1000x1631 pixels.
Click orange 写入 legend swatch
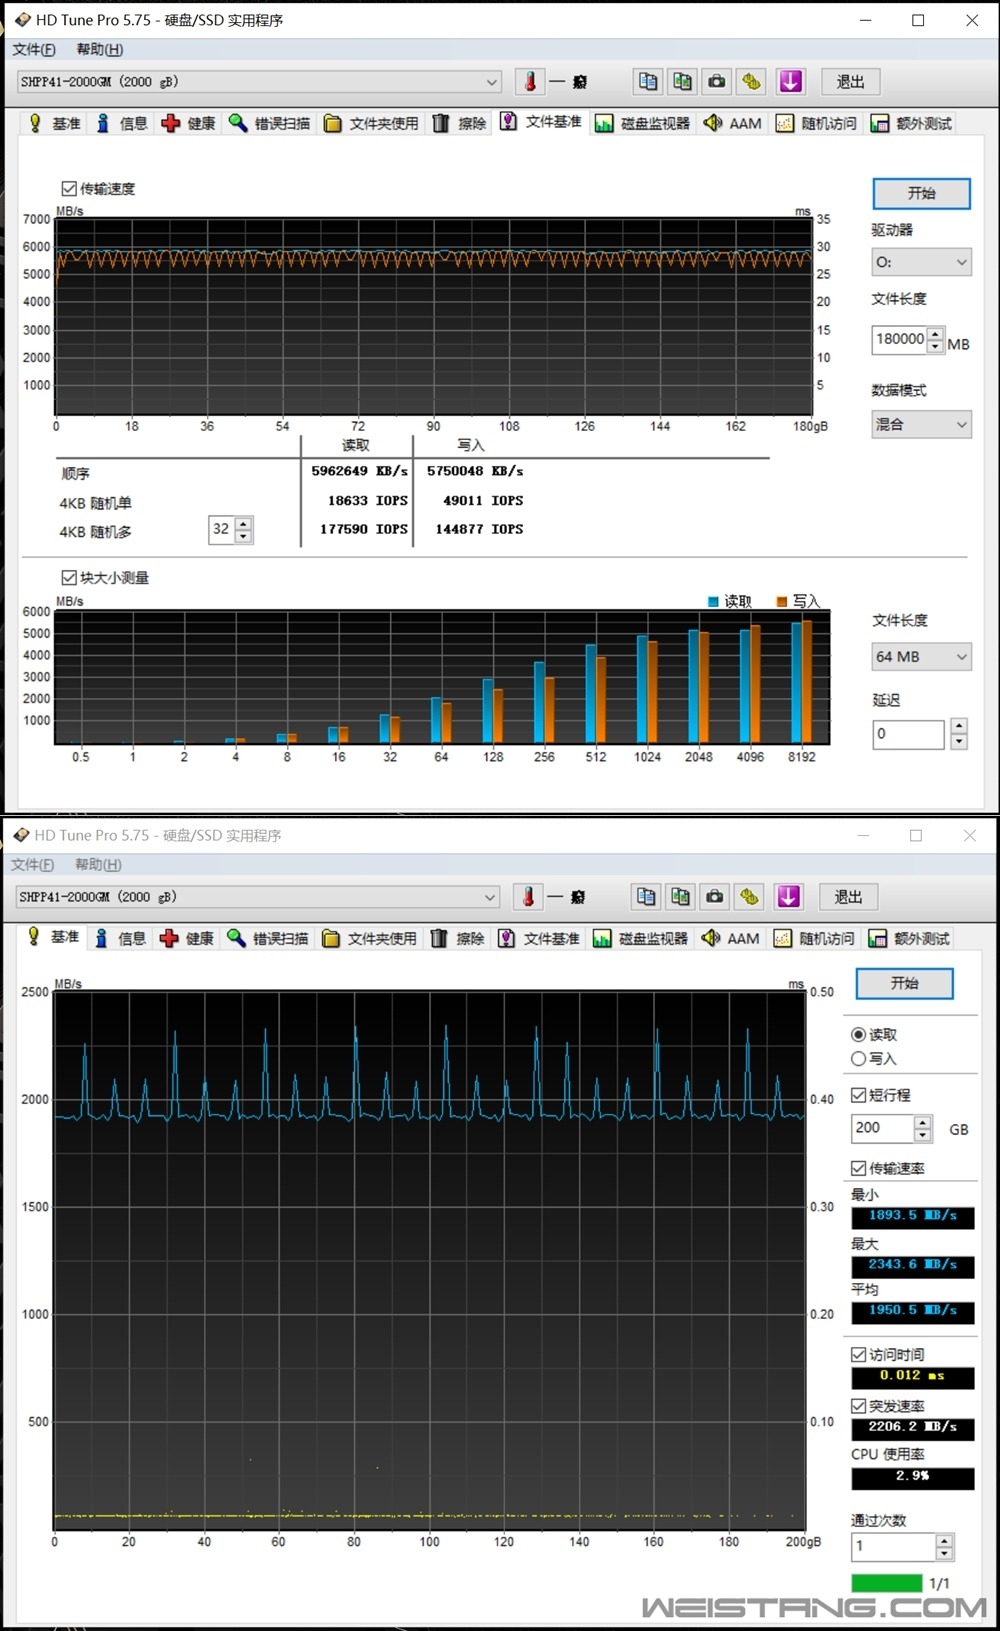click(x=781, y=601)
